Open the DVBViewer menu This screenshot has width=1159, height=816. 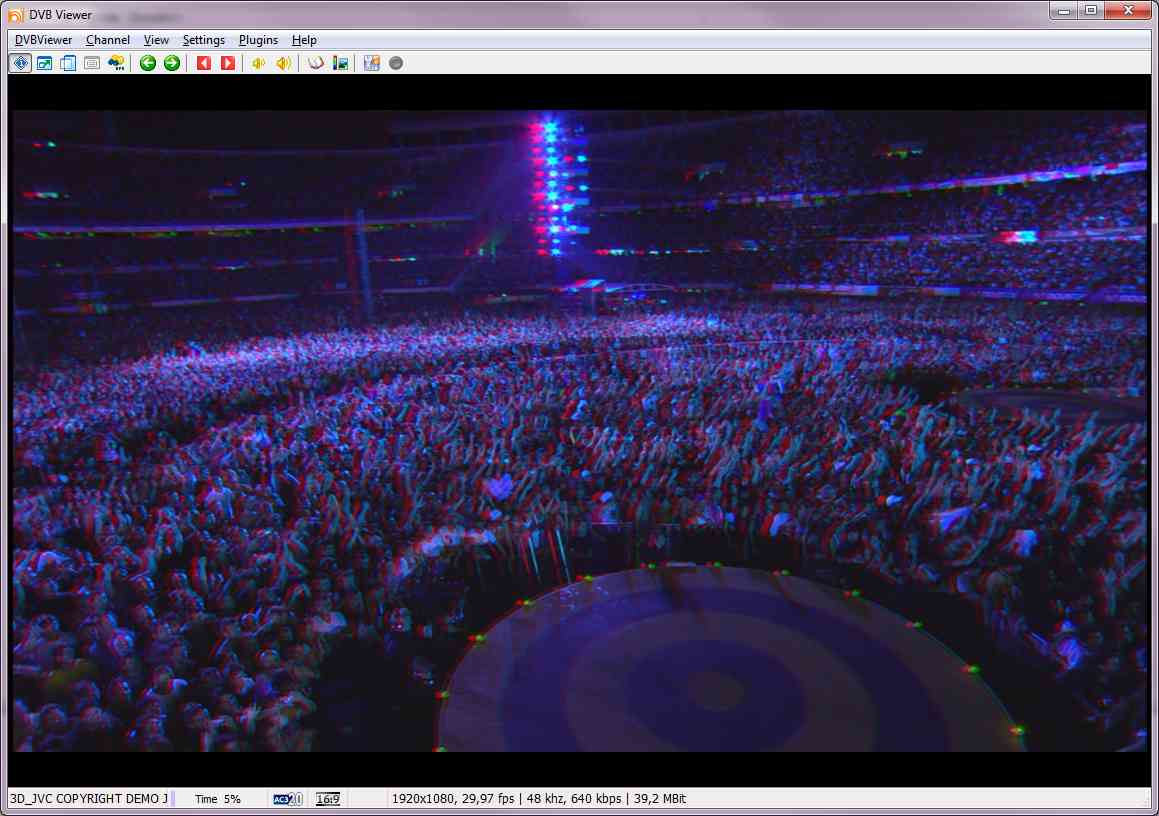tap(44, 40)
